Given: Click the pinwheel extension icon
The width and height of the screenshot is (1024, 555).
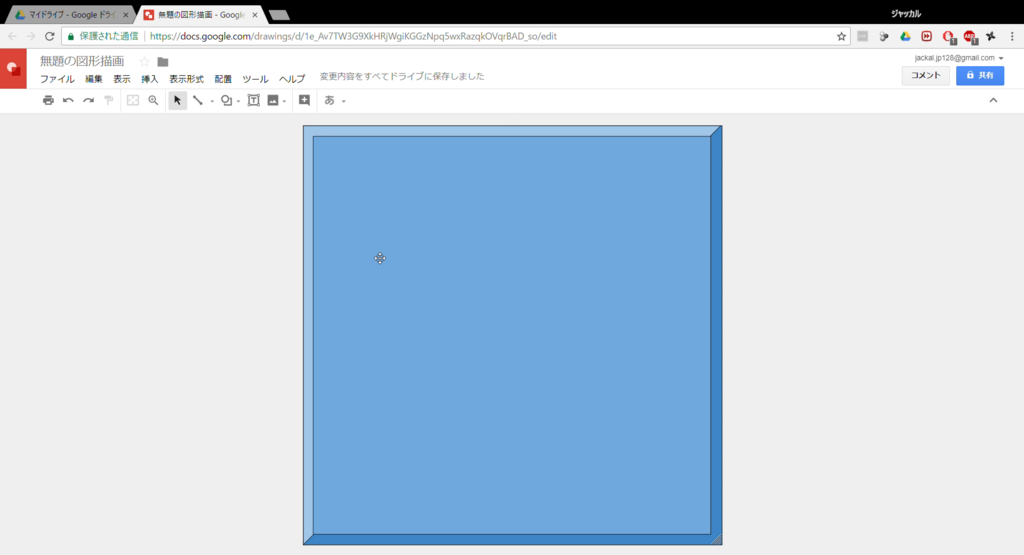Looking at the screenshot, I should point(991,37).
